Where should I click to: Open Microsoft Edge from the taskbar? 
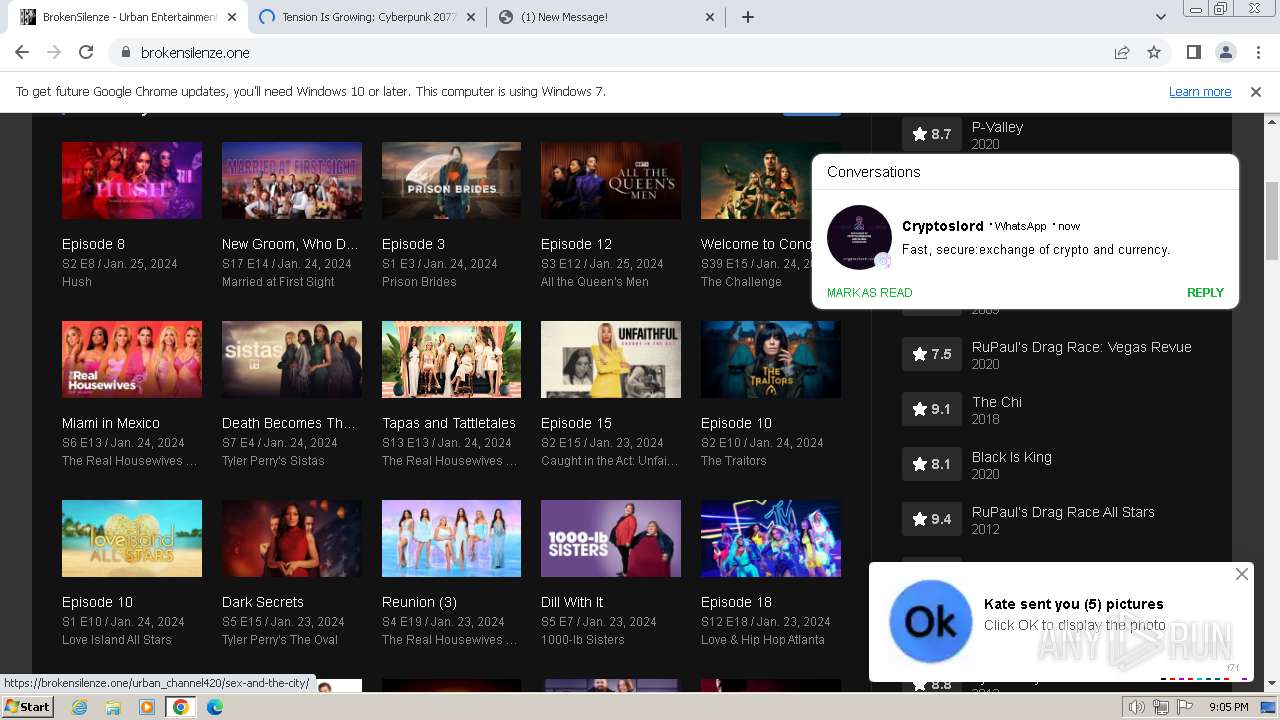pos(215,707)
